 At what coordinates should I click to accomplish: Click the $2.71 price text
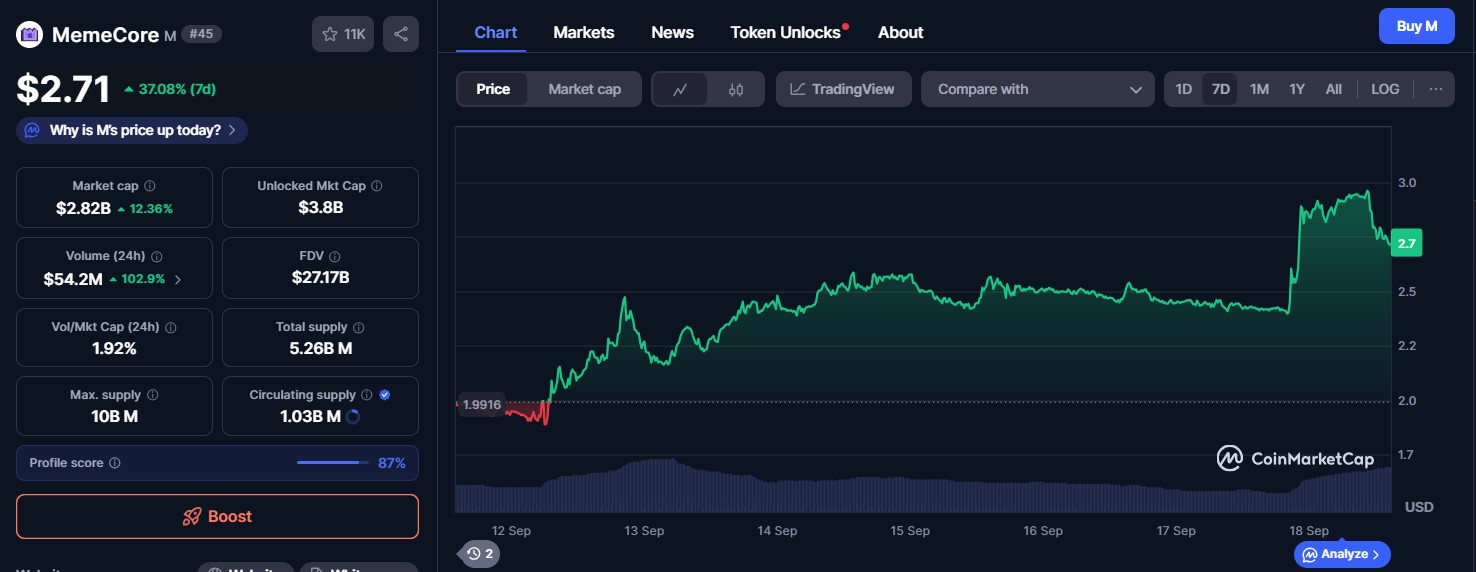(x=63, y=89)
